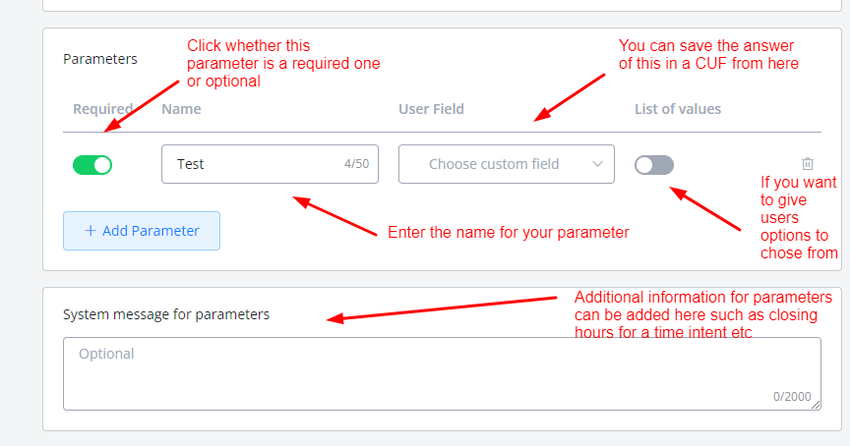Click the plus icon in Add Parameter
Viewport: 850px width, 446px height.
91,231
